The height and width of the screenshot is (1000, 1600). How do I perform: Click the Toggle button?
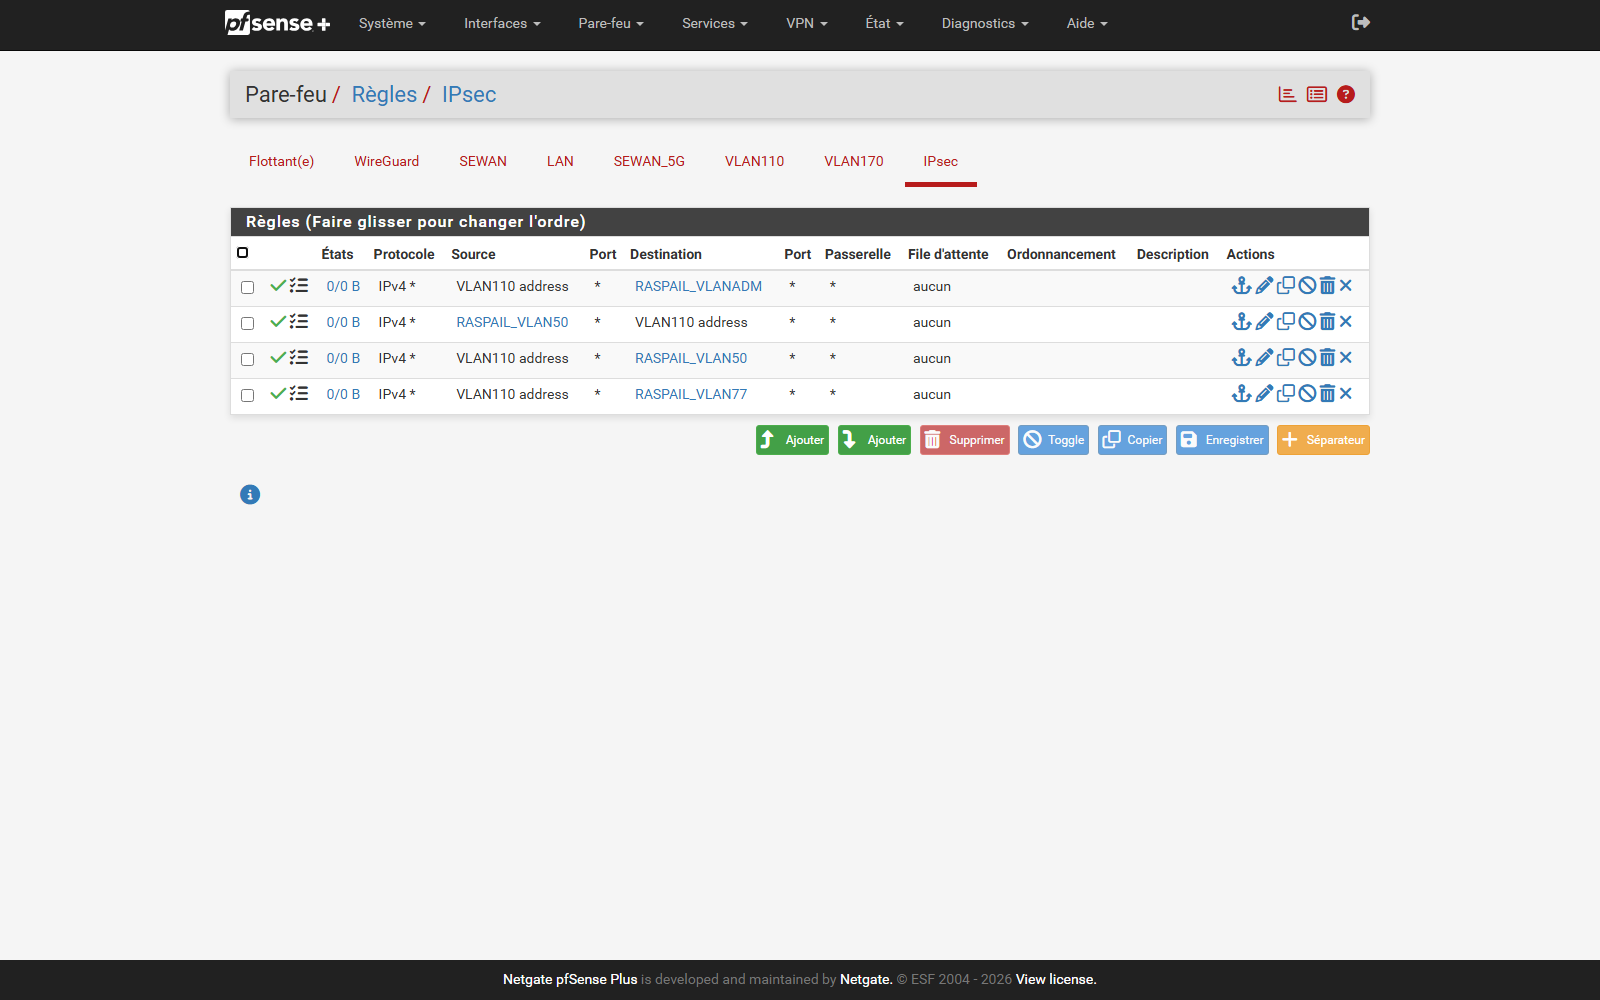[1053, 440]
